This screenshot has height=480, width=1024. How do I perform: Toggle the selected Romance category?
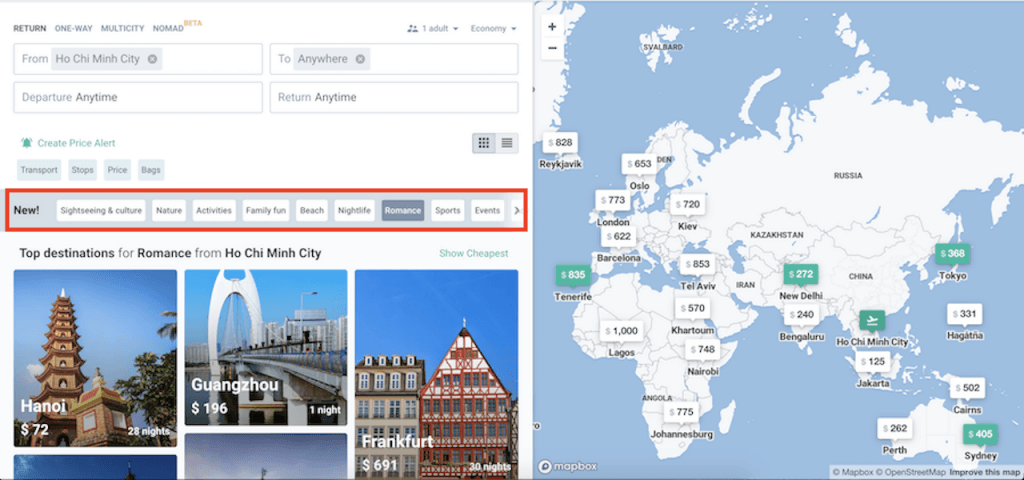[403, 210]
